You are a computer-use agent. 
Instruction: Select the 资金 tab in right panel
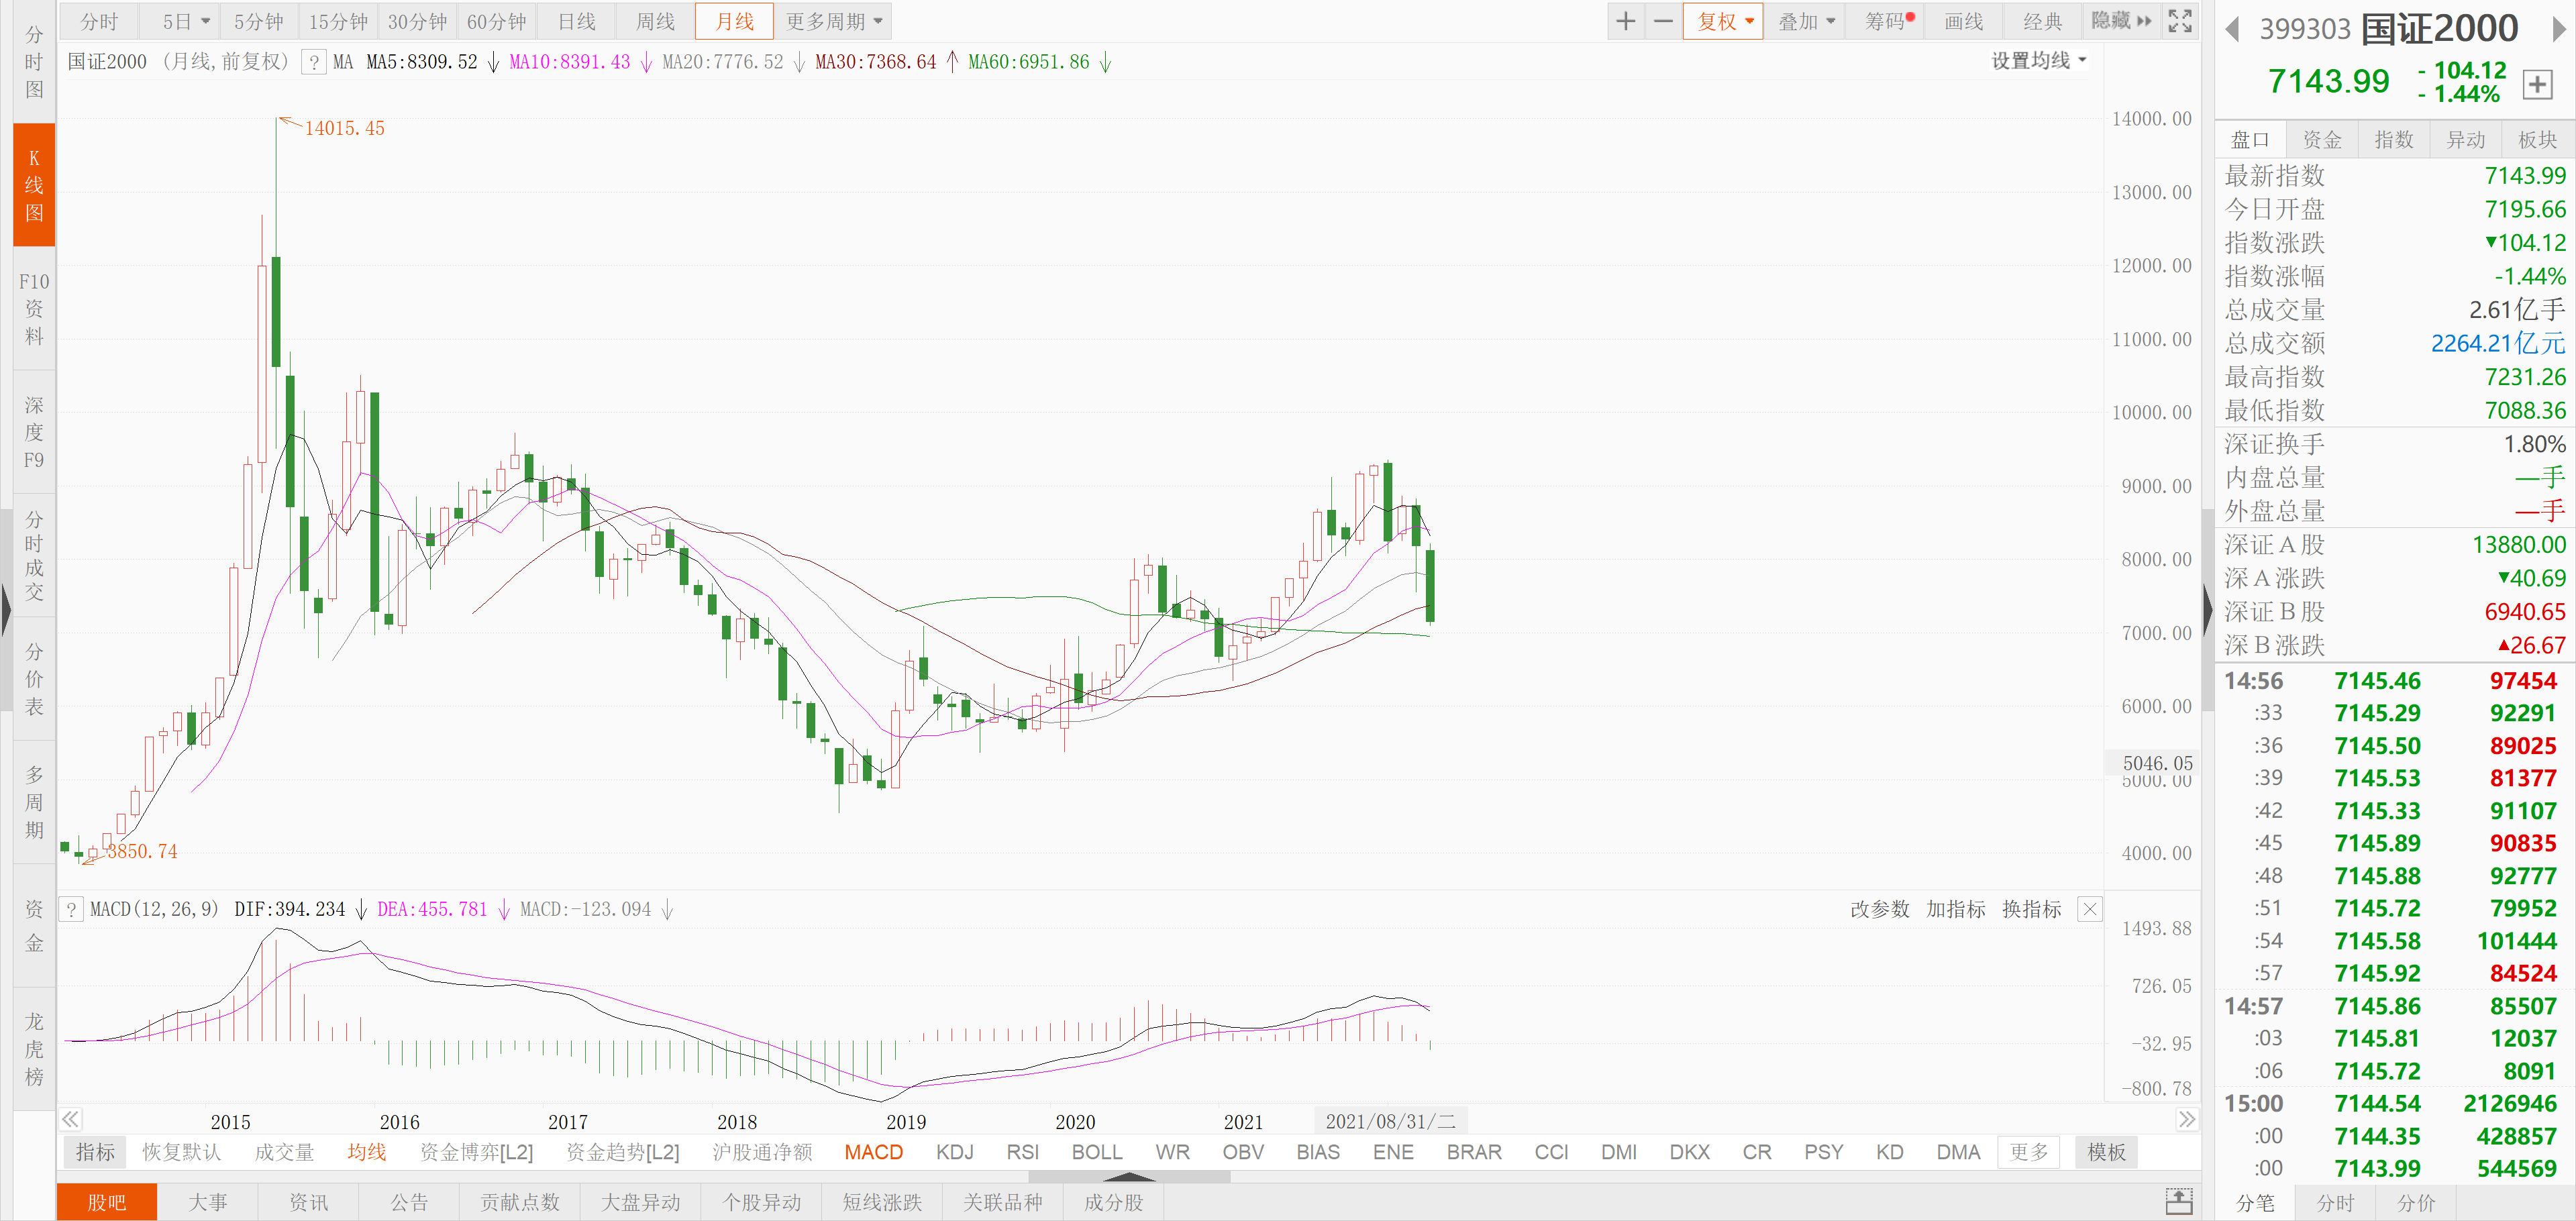point(2322,140)
